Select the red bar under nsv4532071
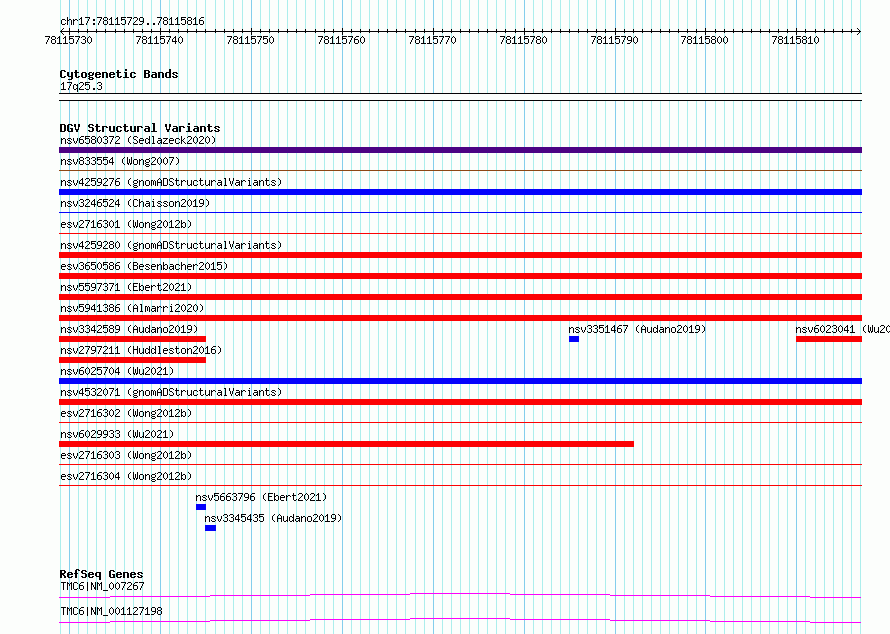This screenshot has height=634, width=890. pos(460,402)
